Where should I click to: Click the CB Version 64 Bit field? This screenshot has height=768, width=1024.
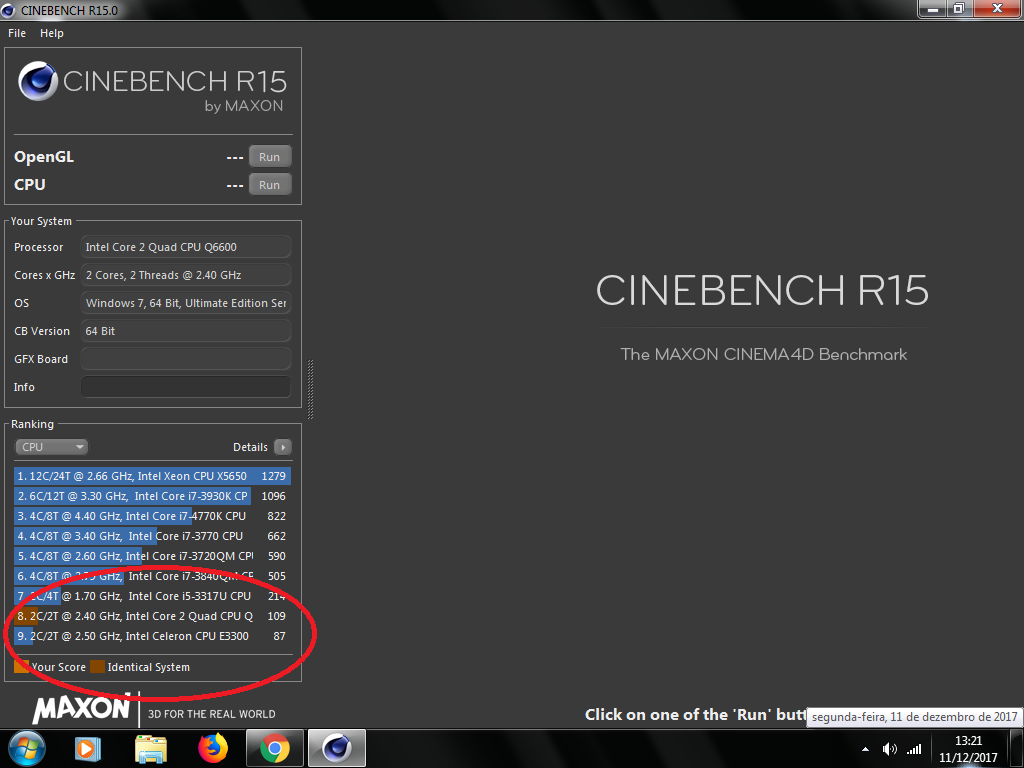[185, 331]
